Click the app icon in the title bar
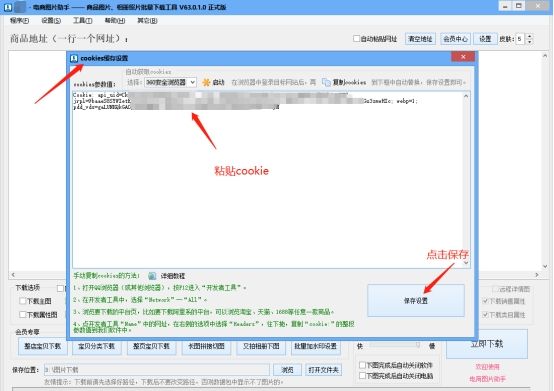Viewport: 554px width, 391px height. point(8,7)
